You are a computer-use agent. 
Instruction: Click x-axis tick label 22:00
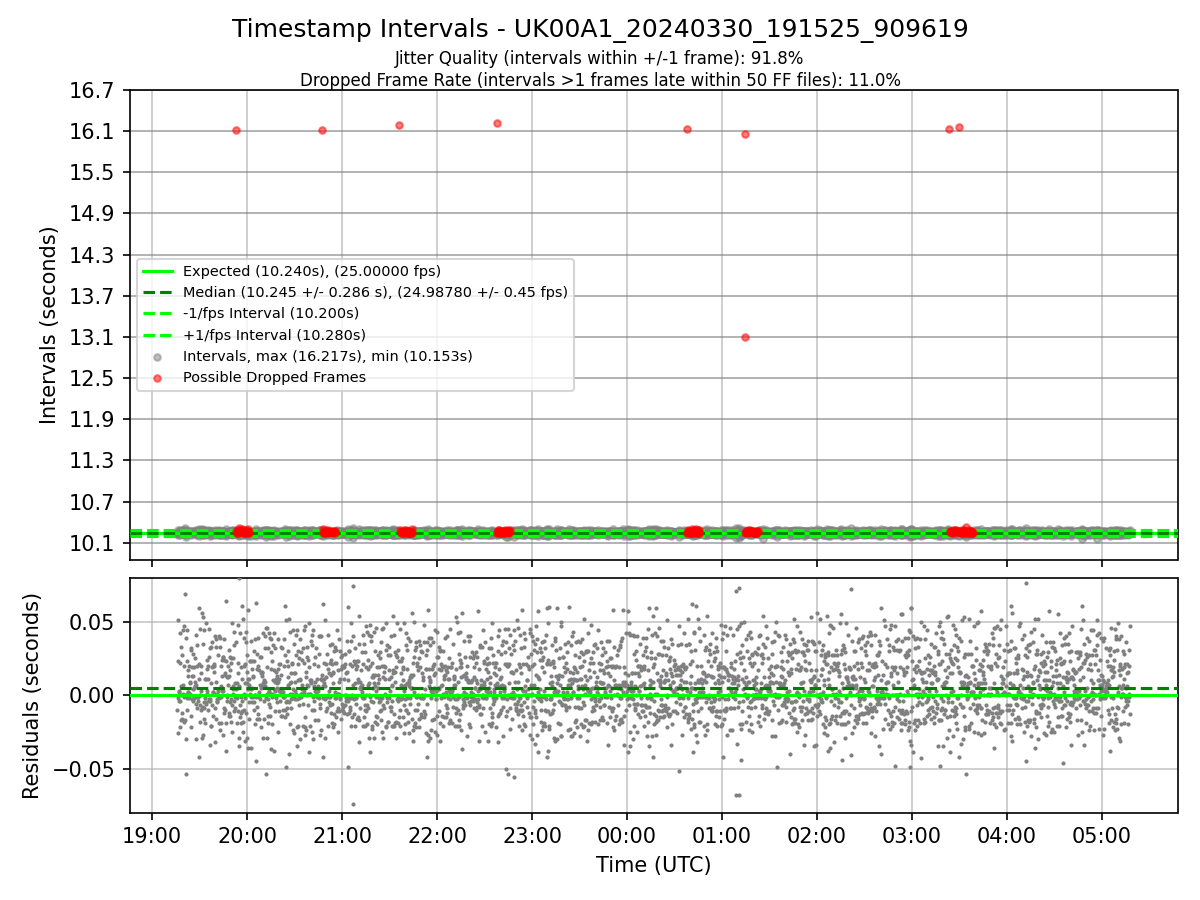437,837
